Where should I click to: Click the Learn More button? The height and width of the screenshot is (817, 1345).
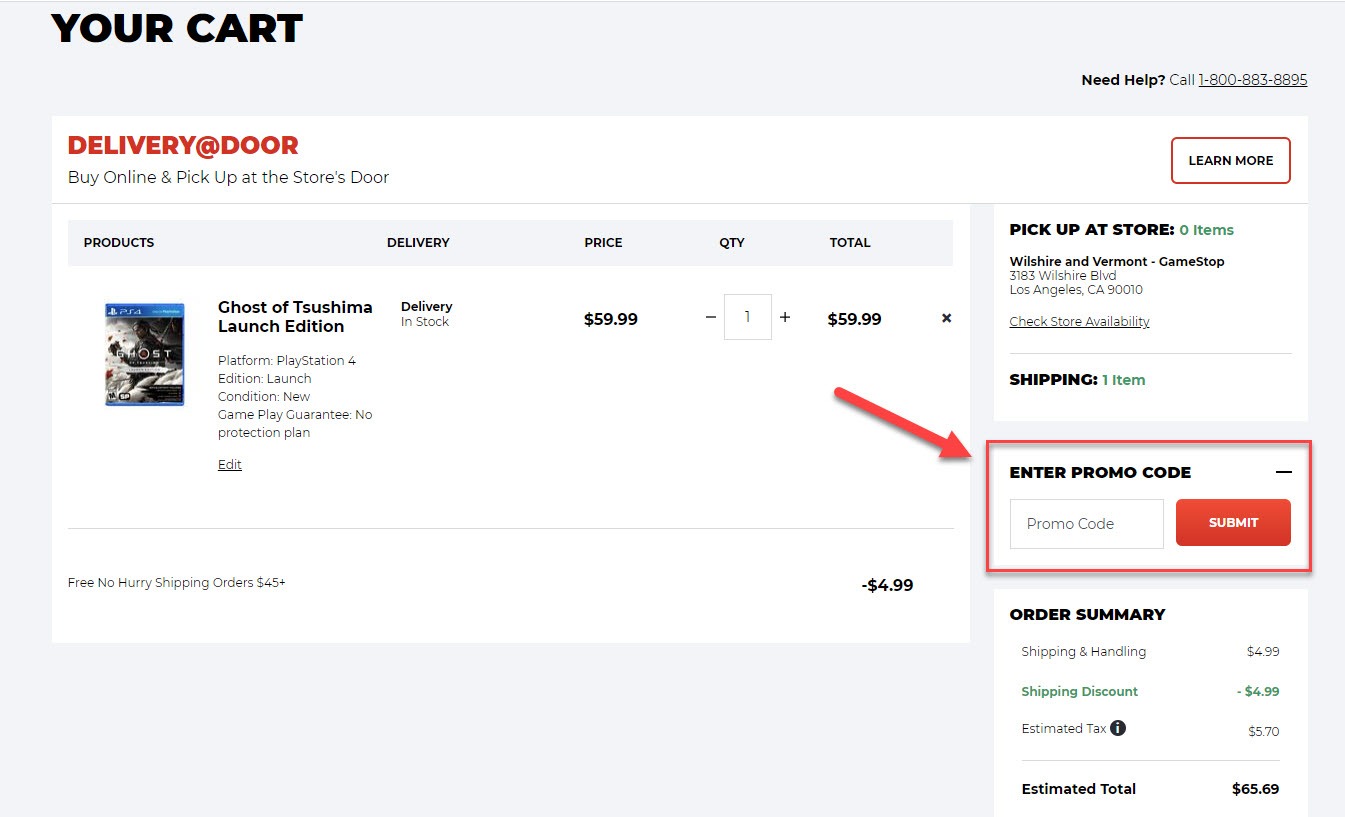1231,160
